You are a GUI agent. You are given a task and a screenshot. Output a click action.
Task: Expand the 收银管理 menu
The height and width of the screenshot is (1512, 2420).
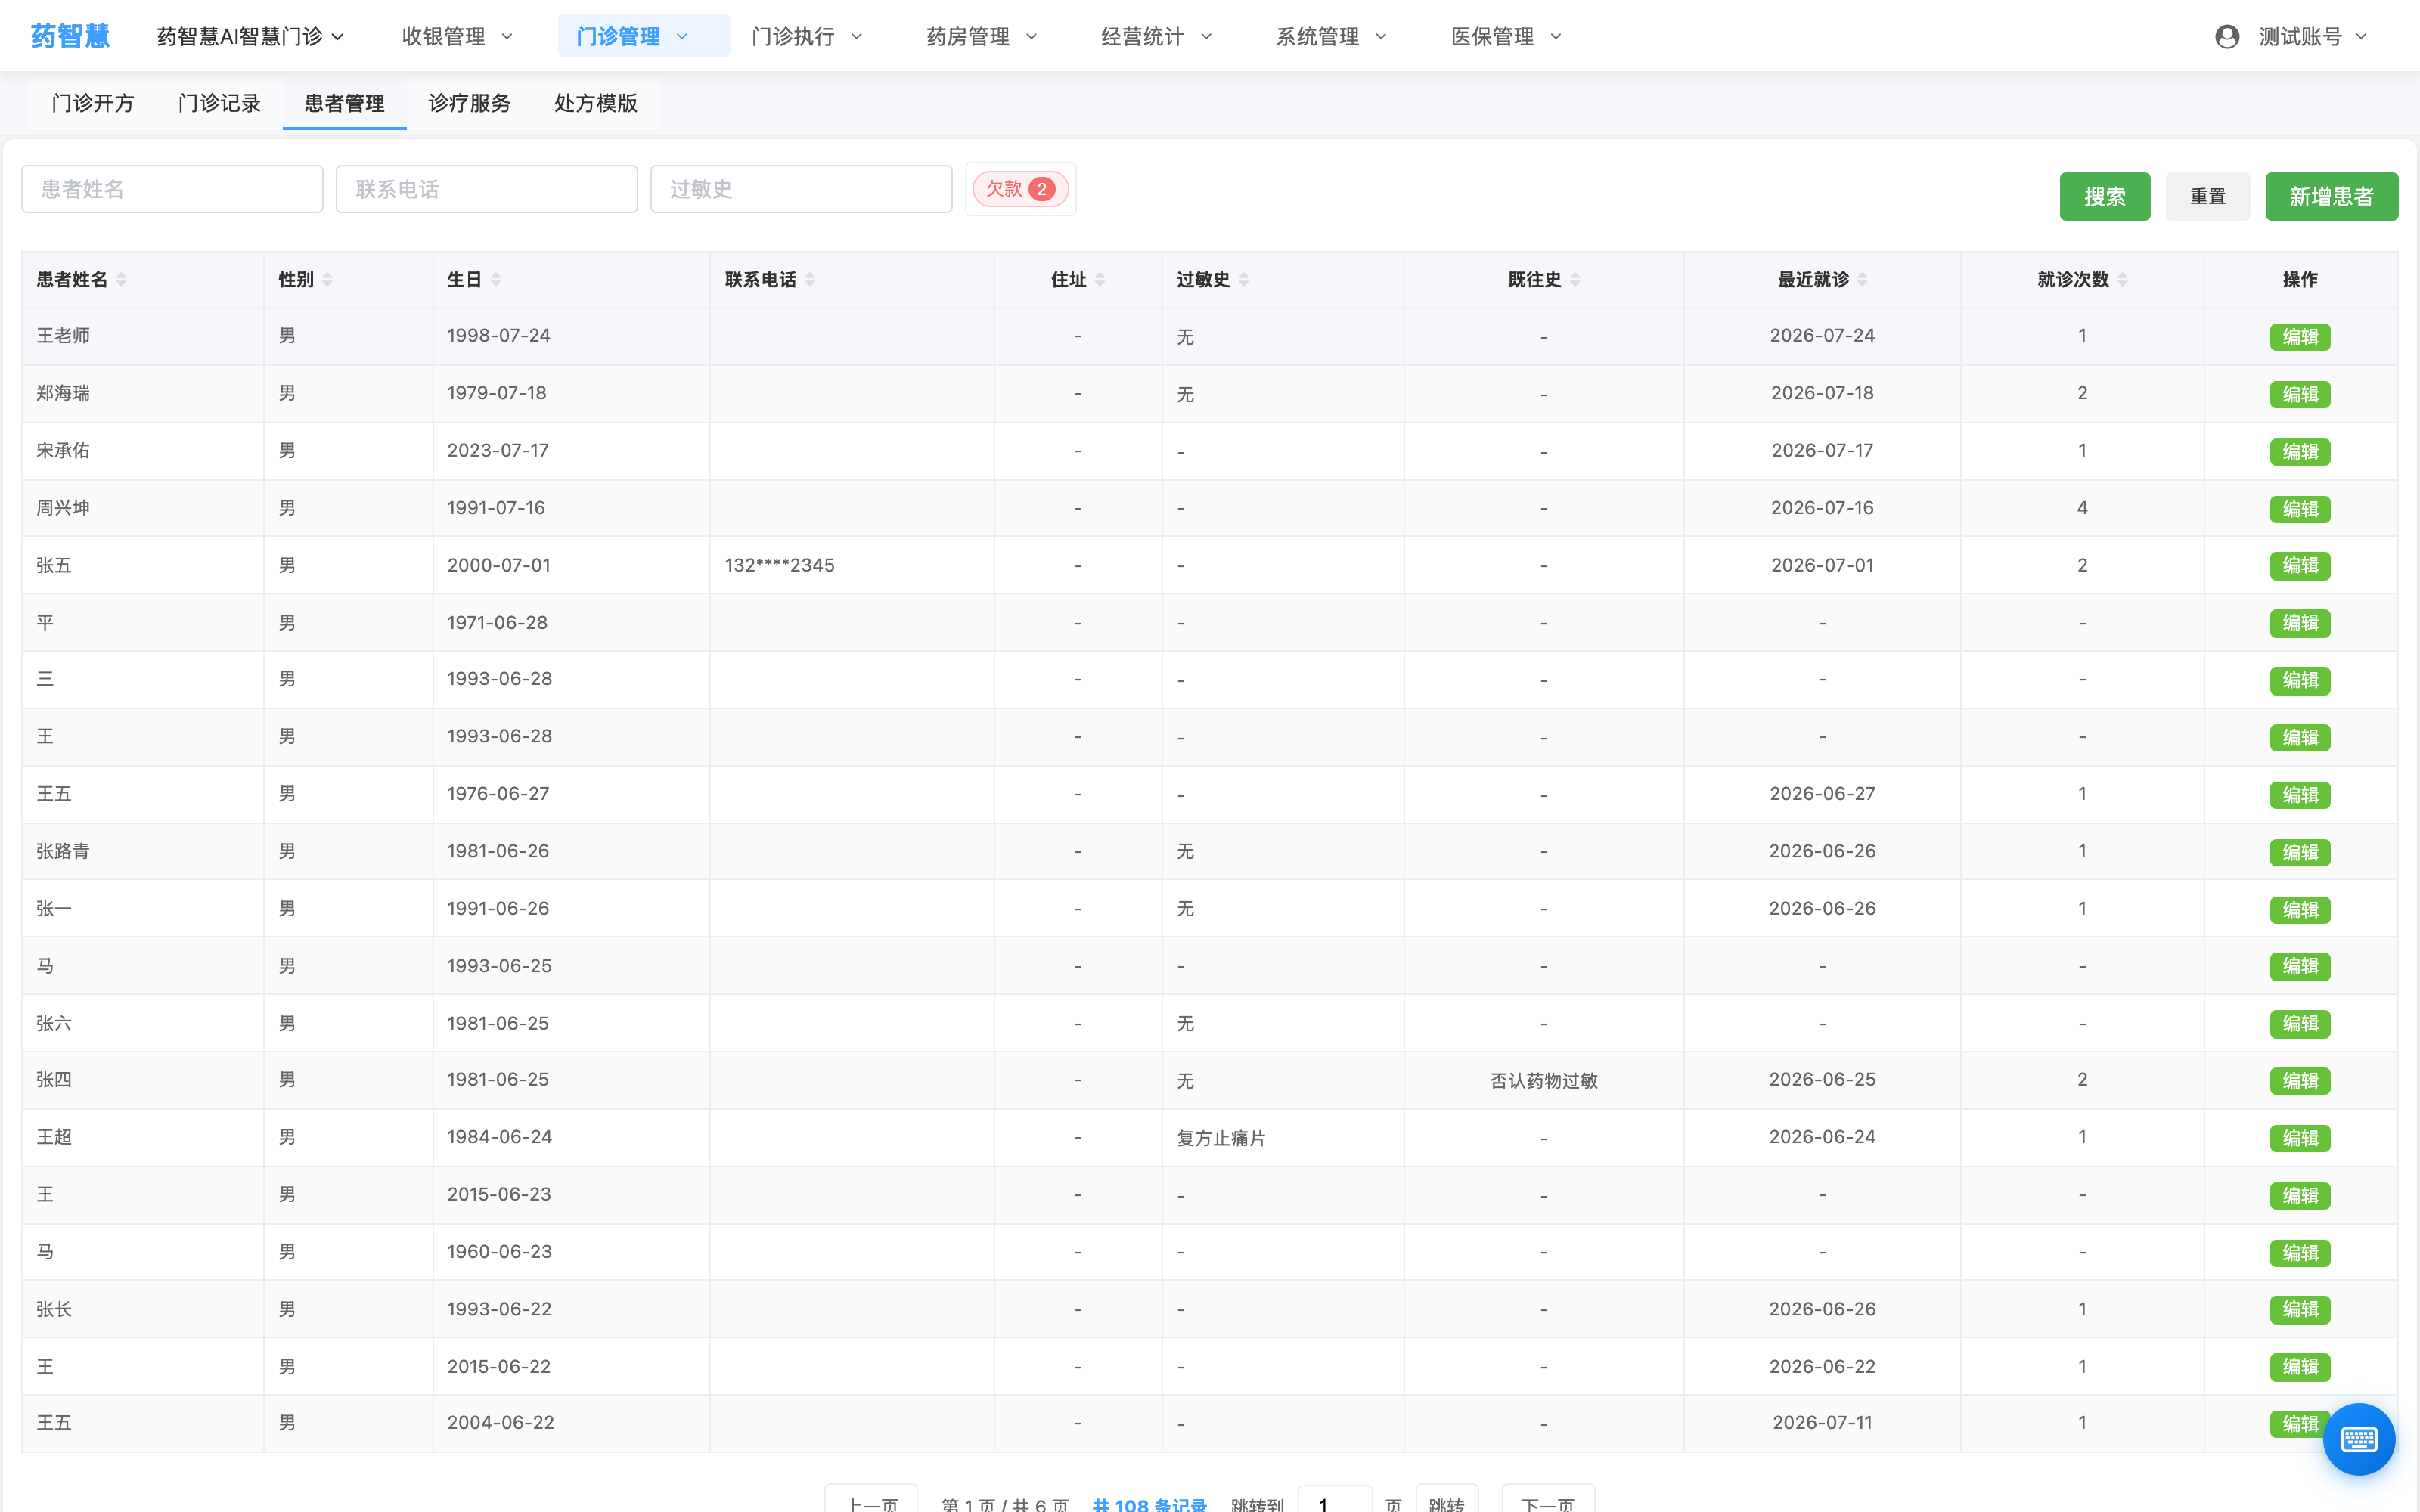(x=457, y=37)
